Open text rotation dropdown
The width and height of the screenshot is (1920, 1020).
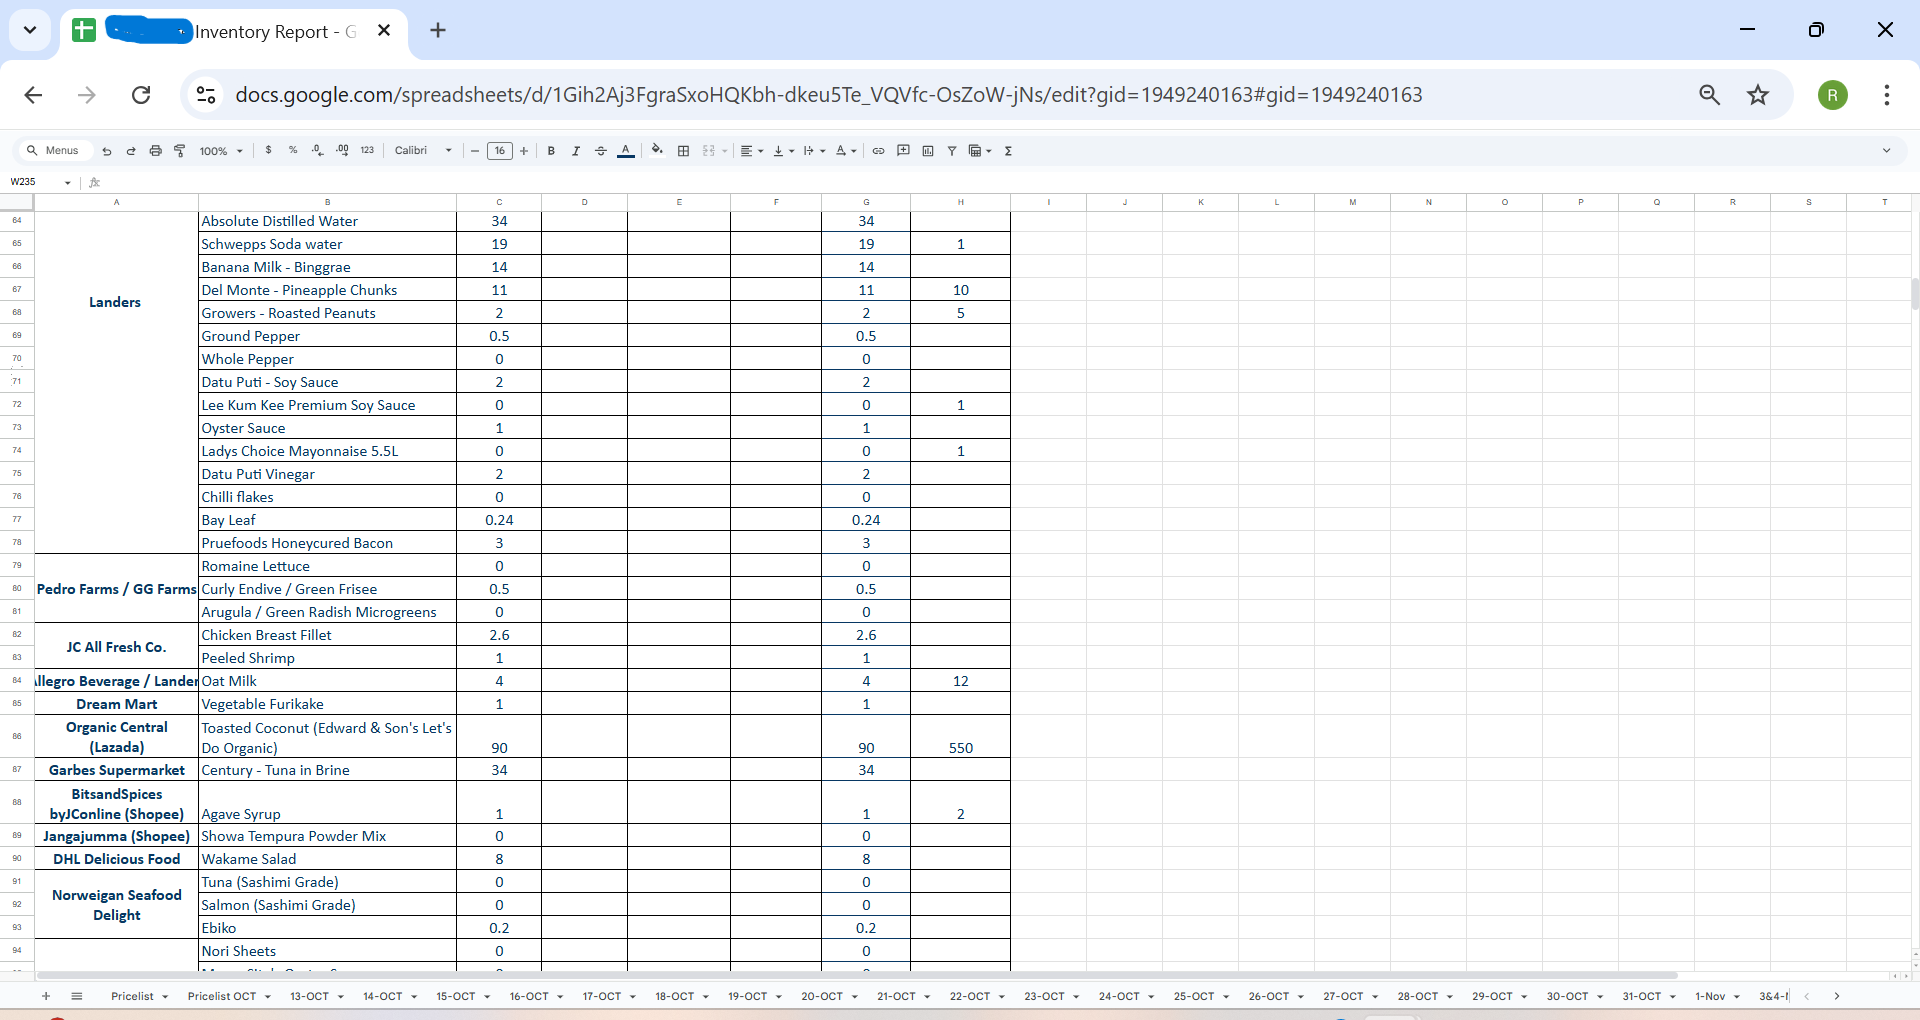point(846,151)
